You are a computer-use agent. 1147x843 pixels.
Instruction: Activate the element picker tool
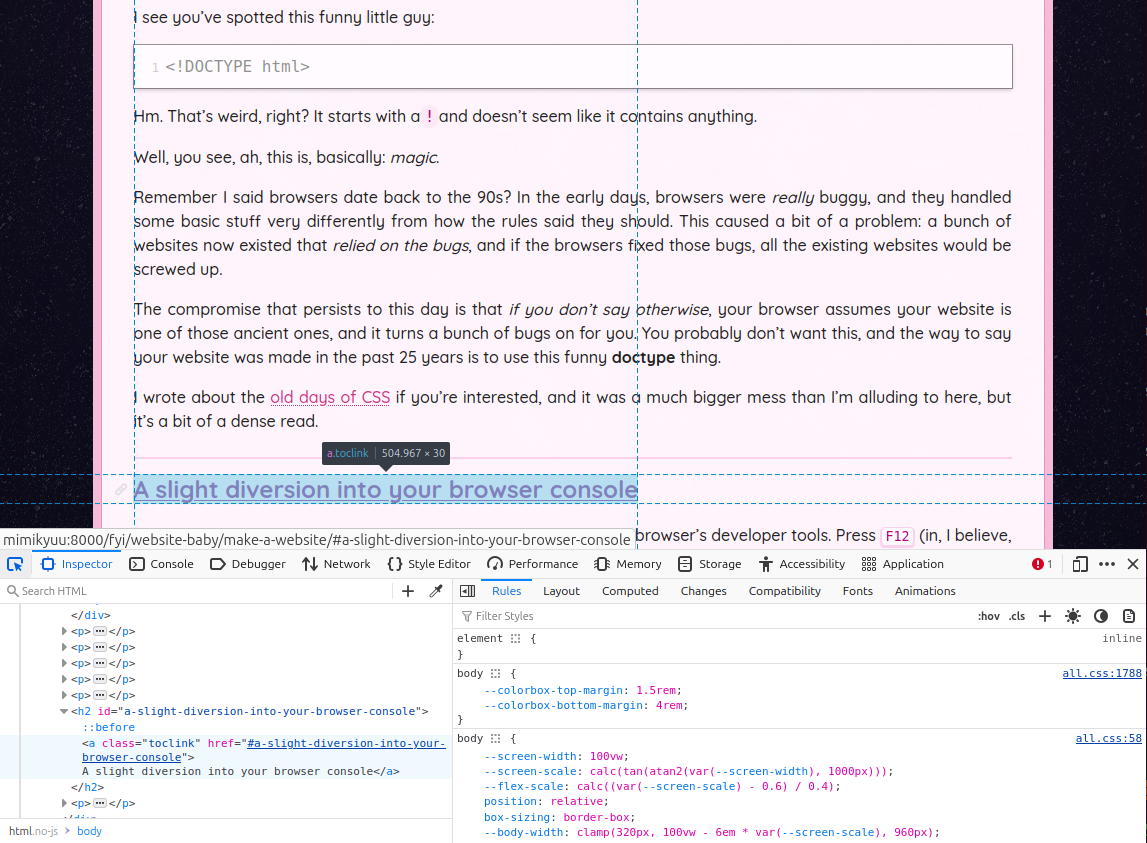click(14, 564)
